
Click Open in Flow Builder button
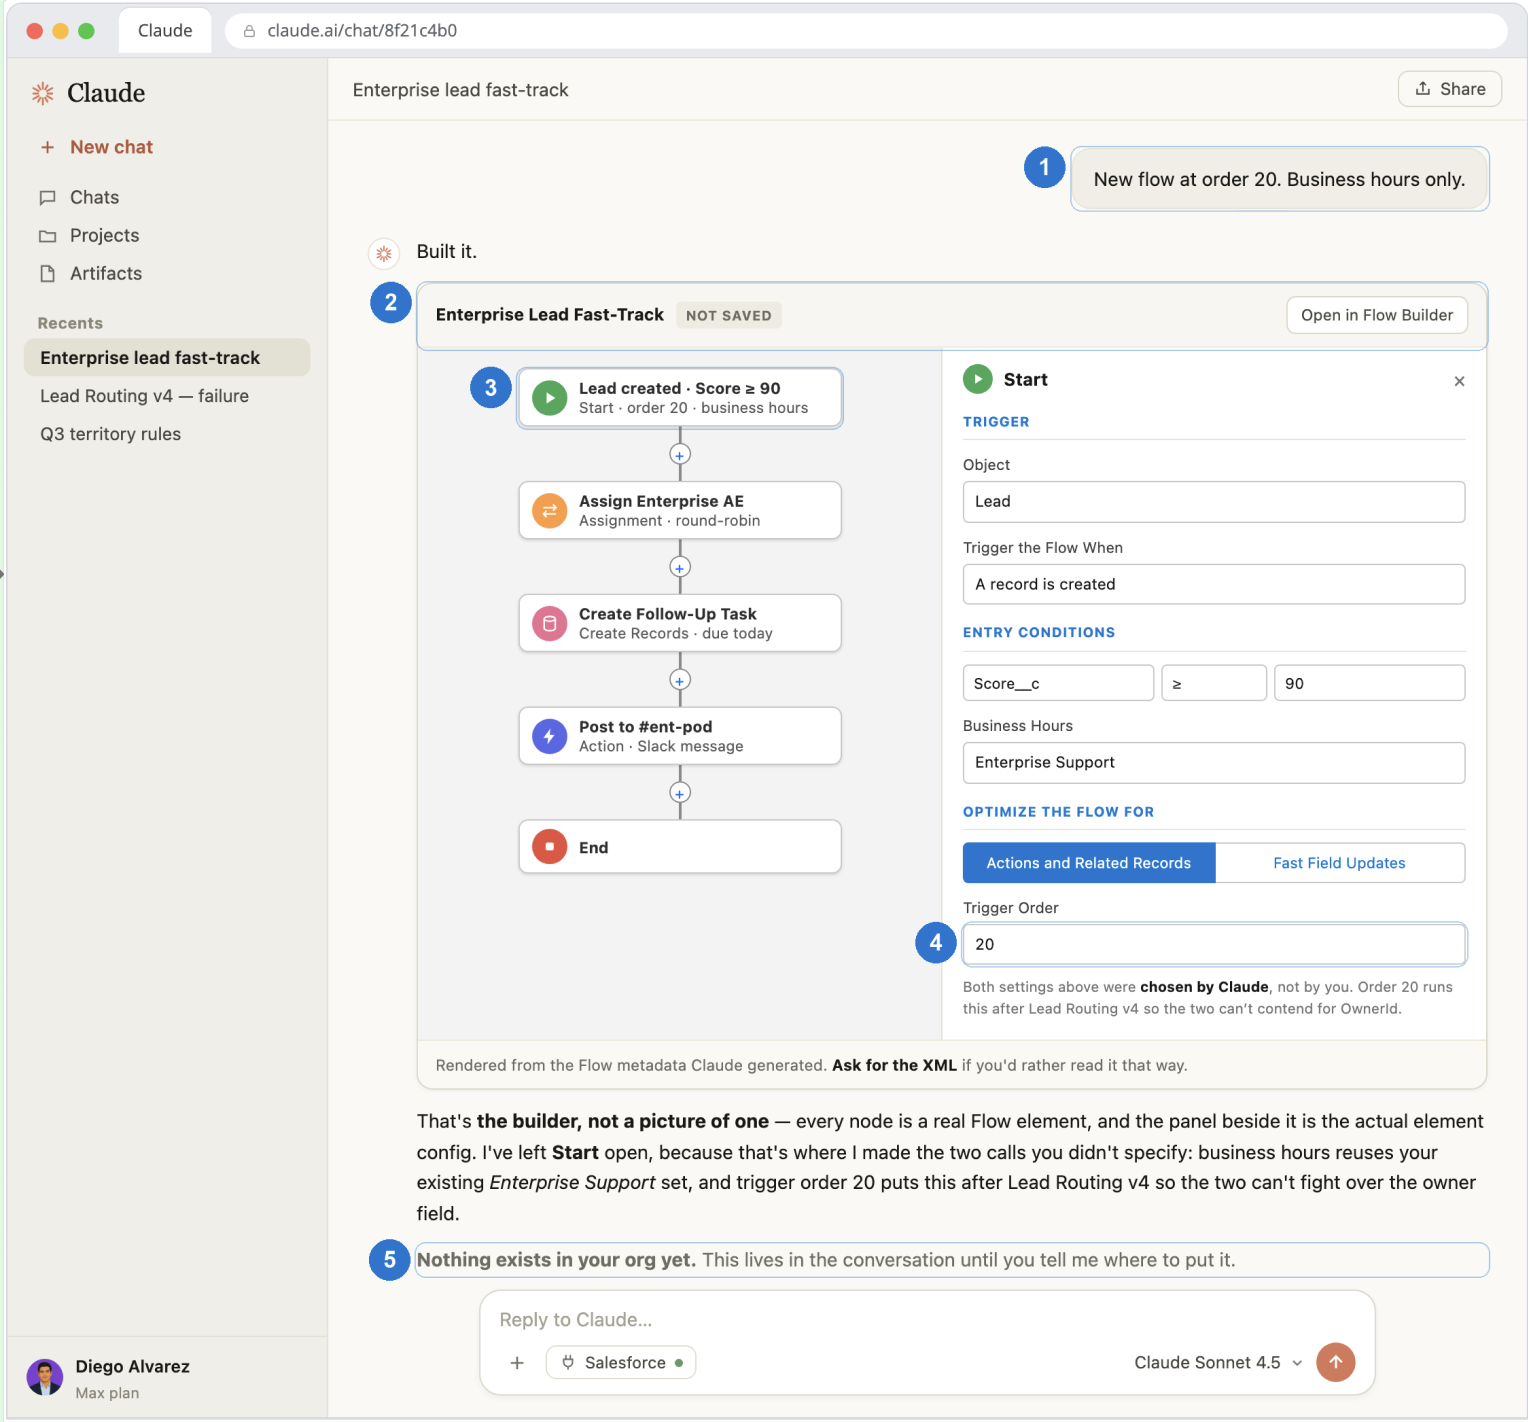pyautogui.click(x=1377, y=315)
